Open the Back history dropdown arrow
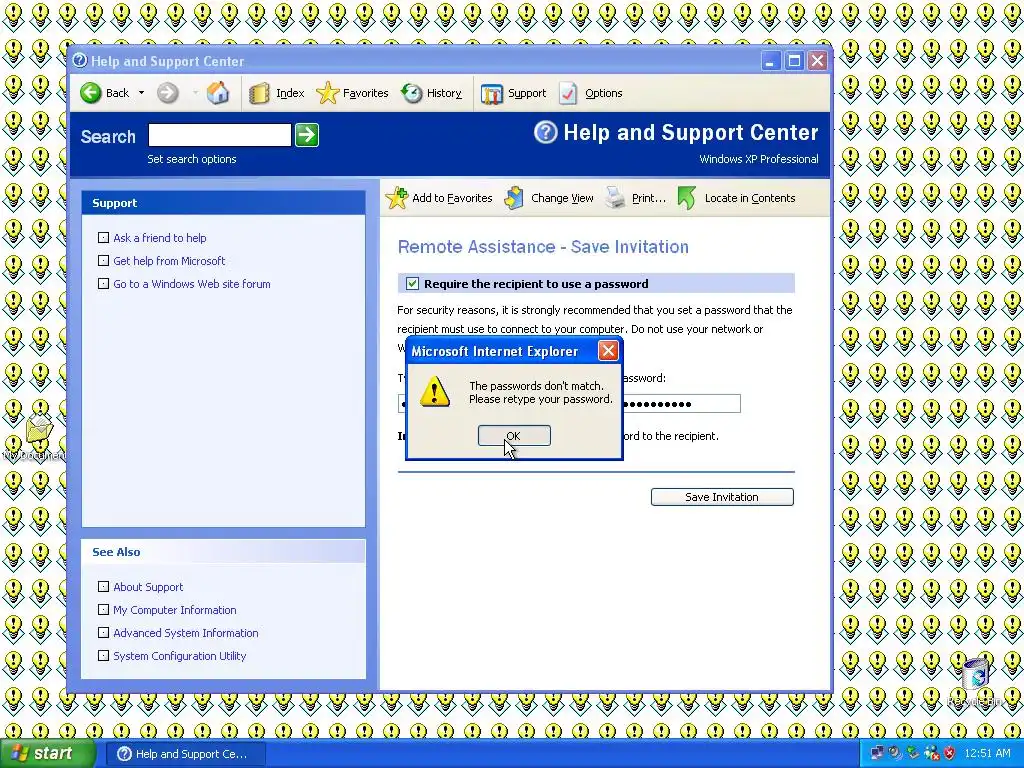1024x768 pixels. click(141, 93)
